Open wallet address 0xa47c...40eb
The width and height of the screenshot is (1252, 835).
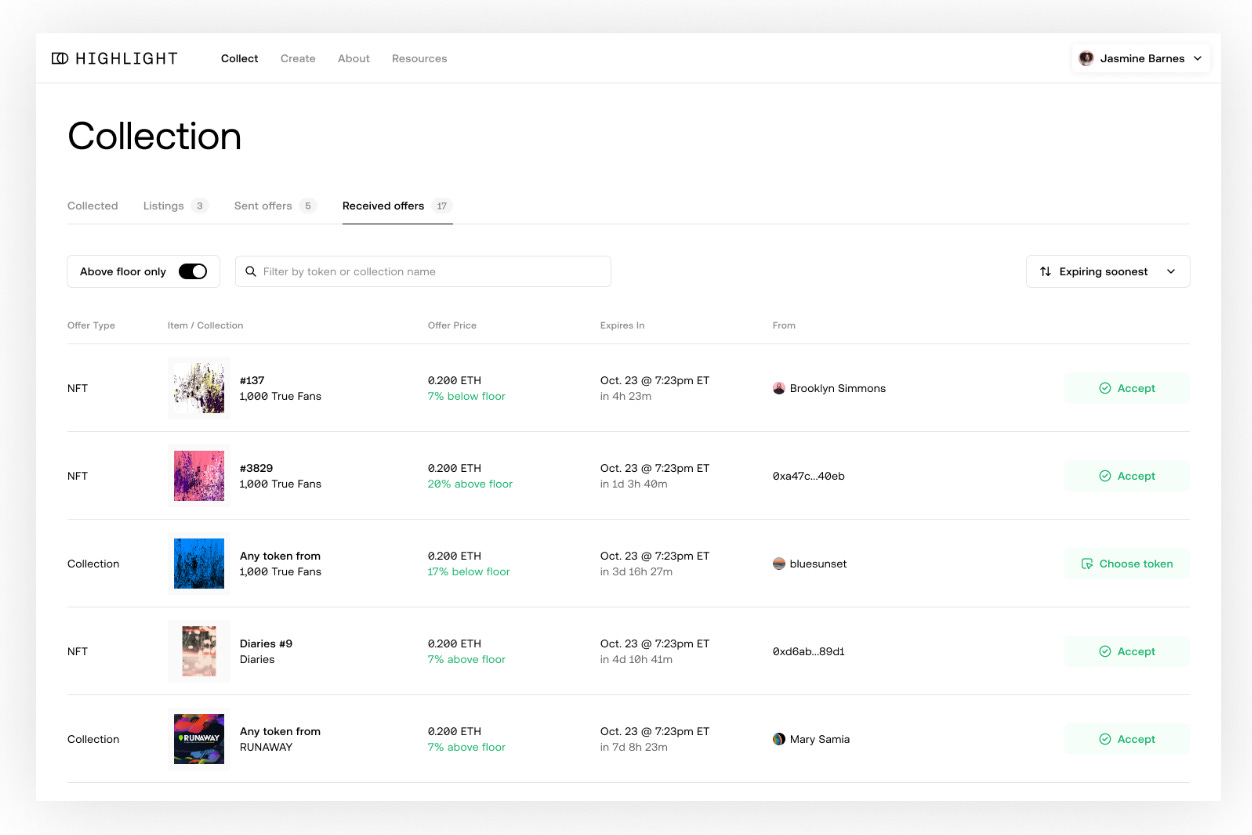coord(808,476)
